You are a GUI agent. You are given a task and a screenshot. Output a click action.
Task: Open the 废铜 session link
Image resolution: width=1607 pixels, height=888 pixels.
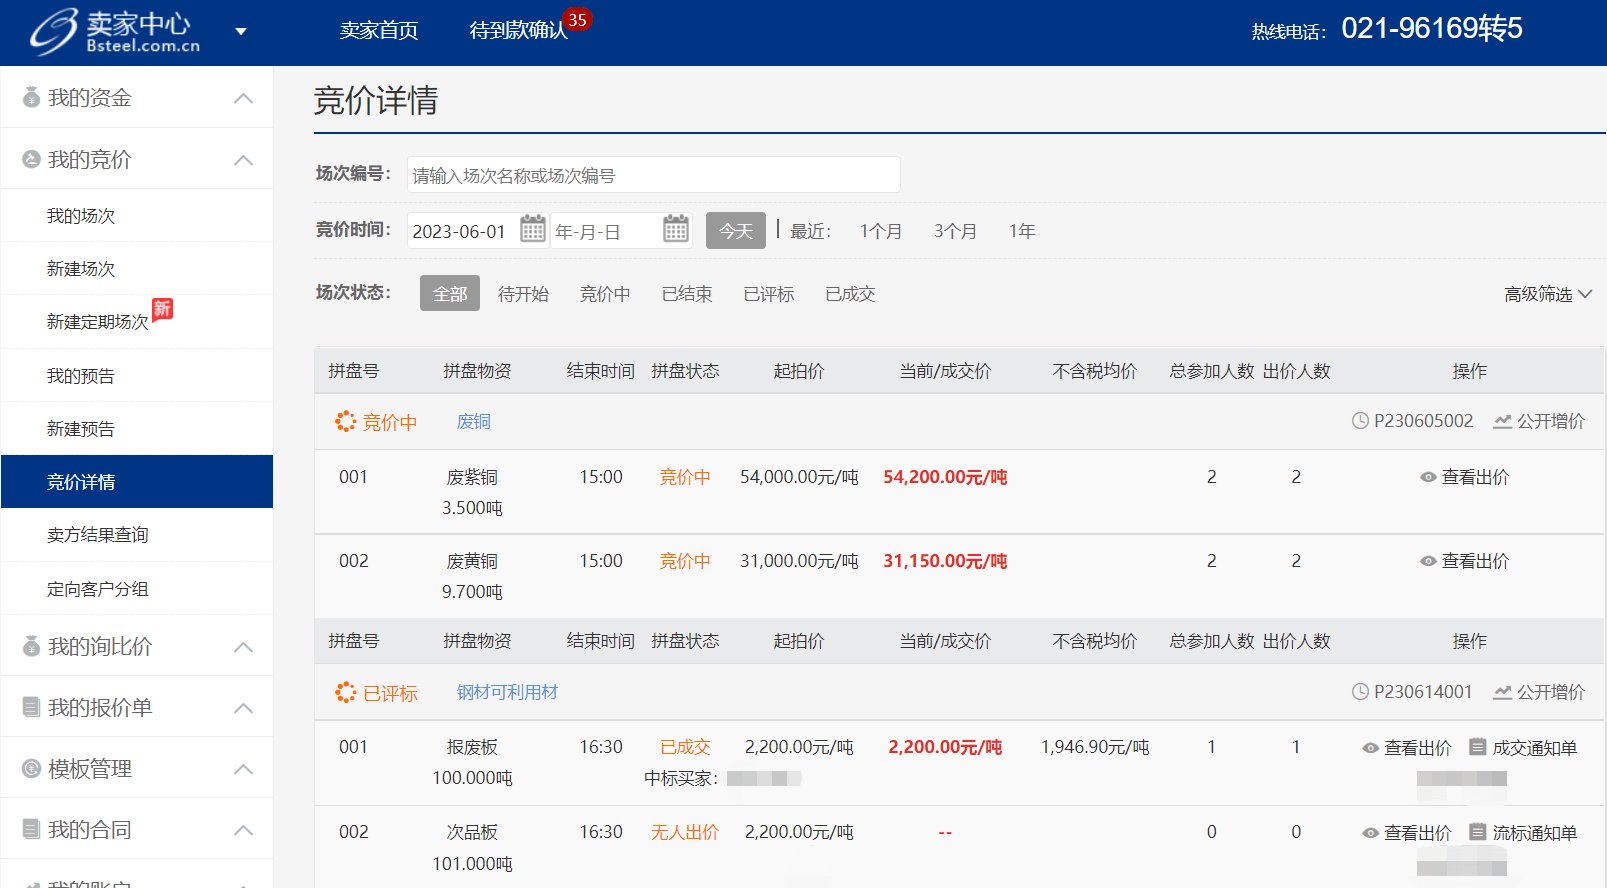coord(473,422)
